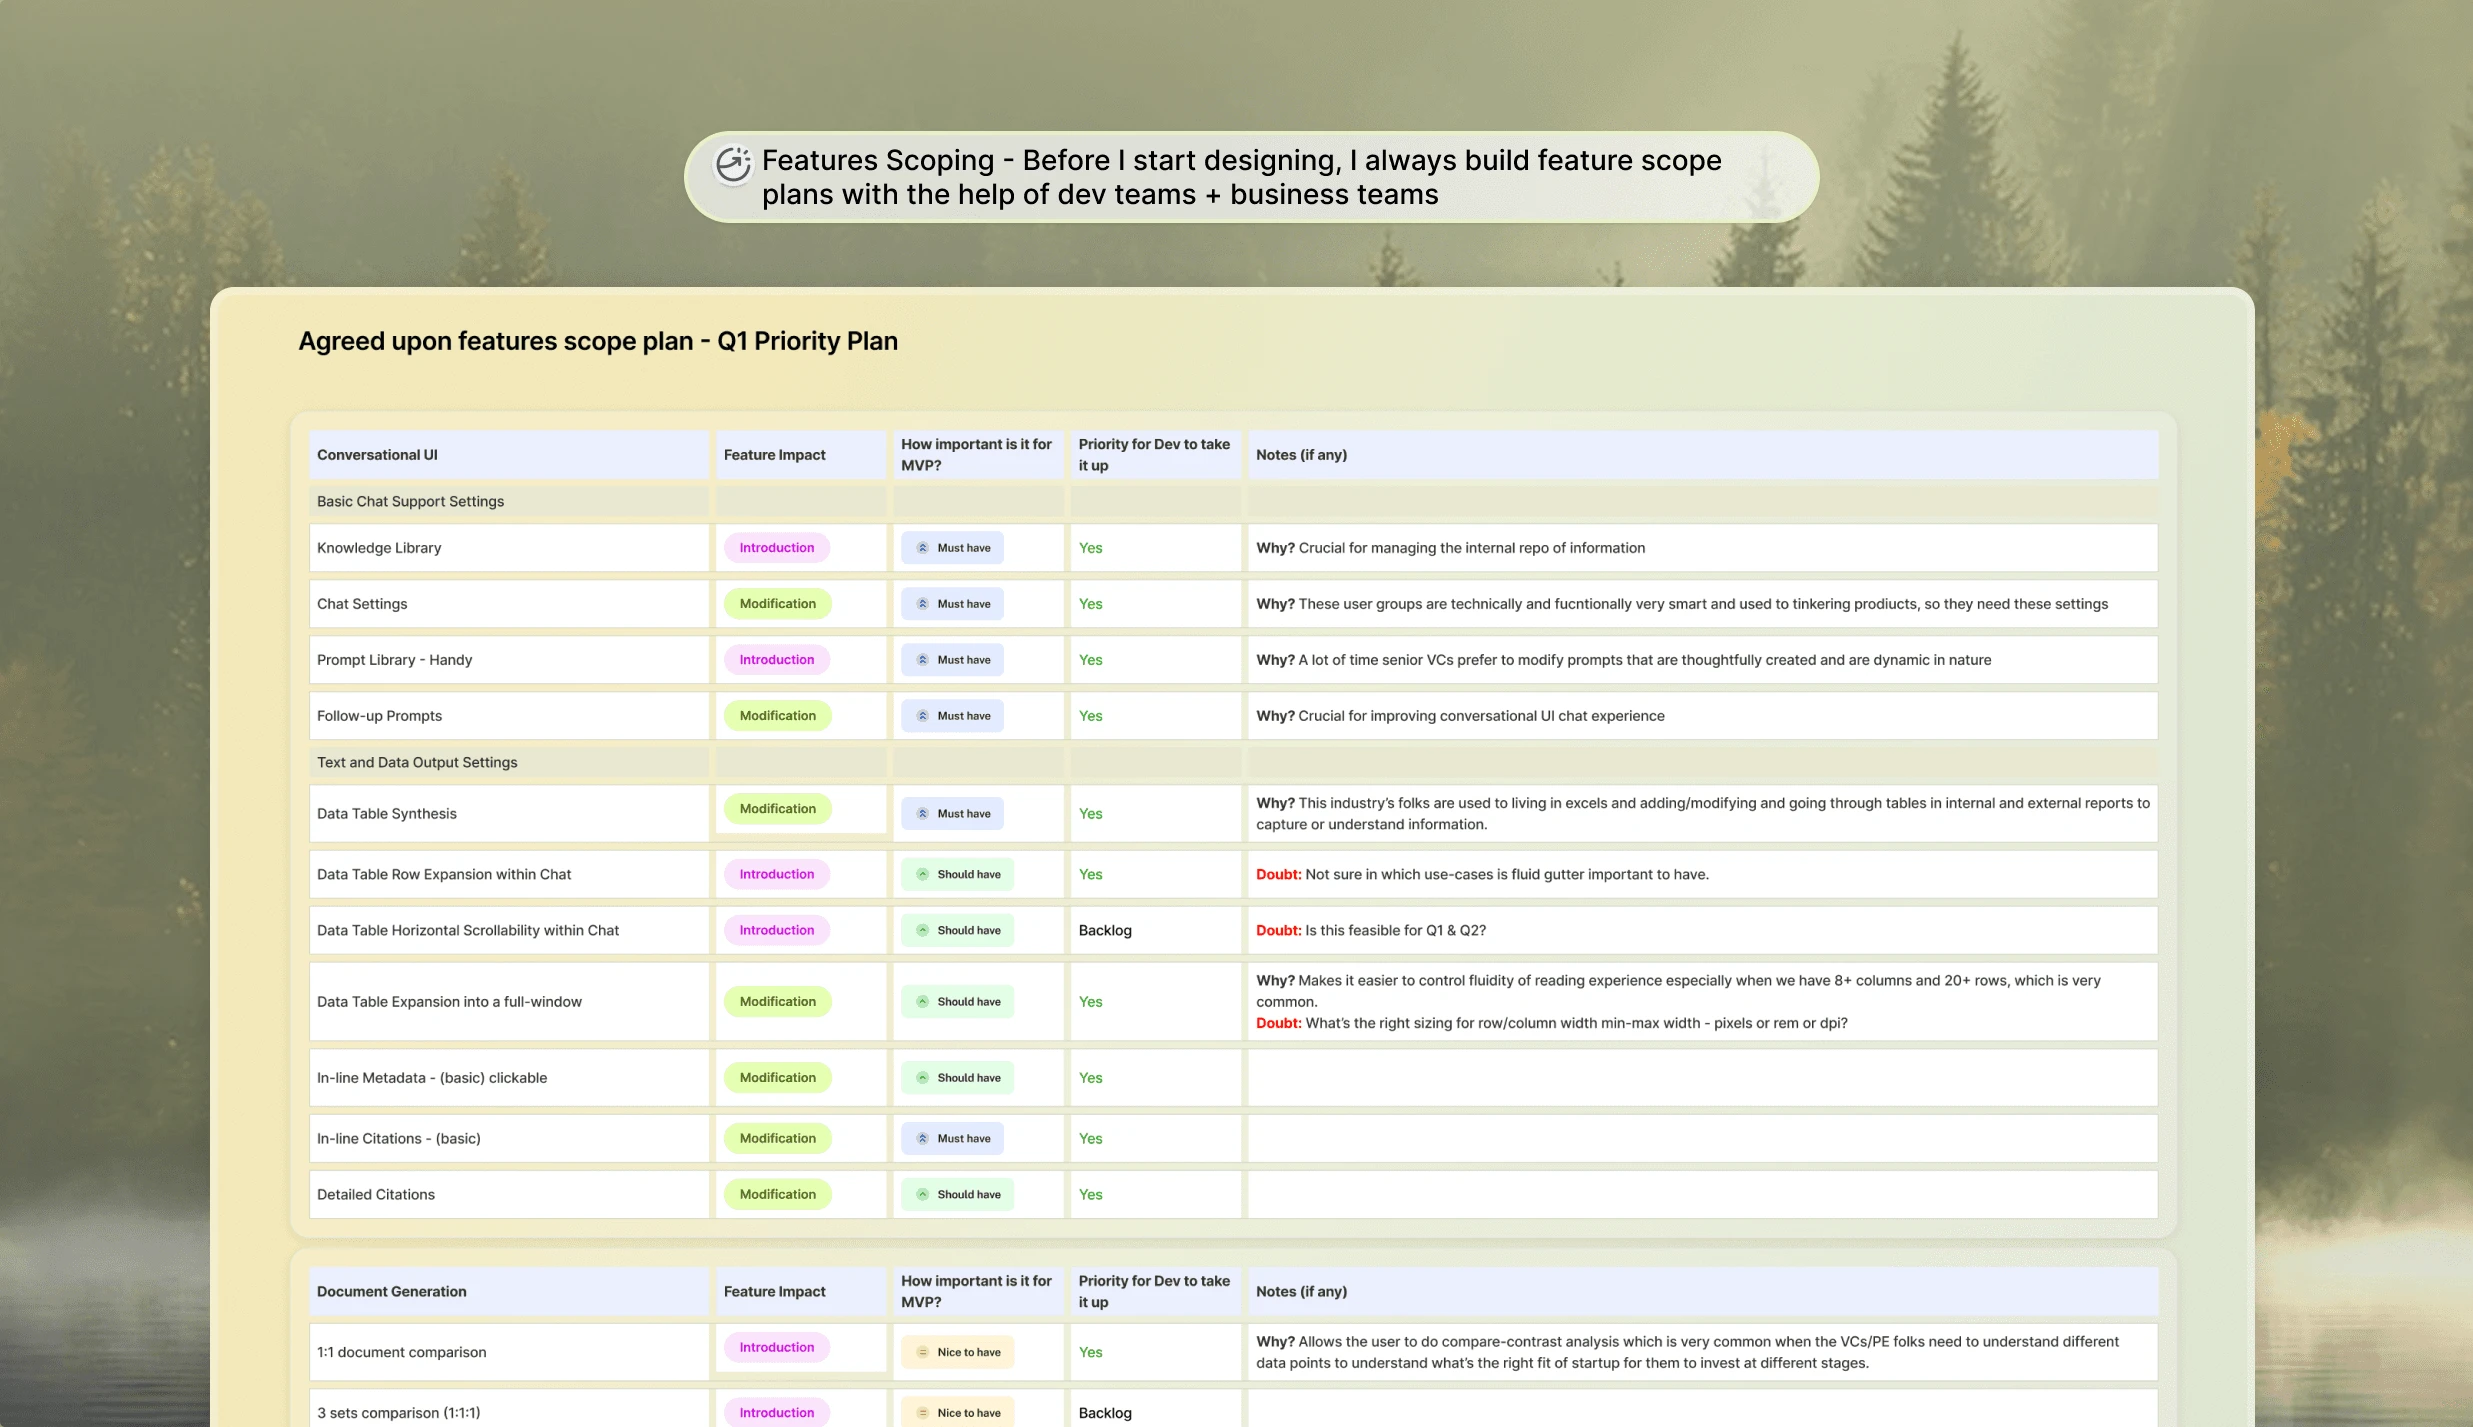Click Must have icon in In-line Citations row

click(923, 1138)
